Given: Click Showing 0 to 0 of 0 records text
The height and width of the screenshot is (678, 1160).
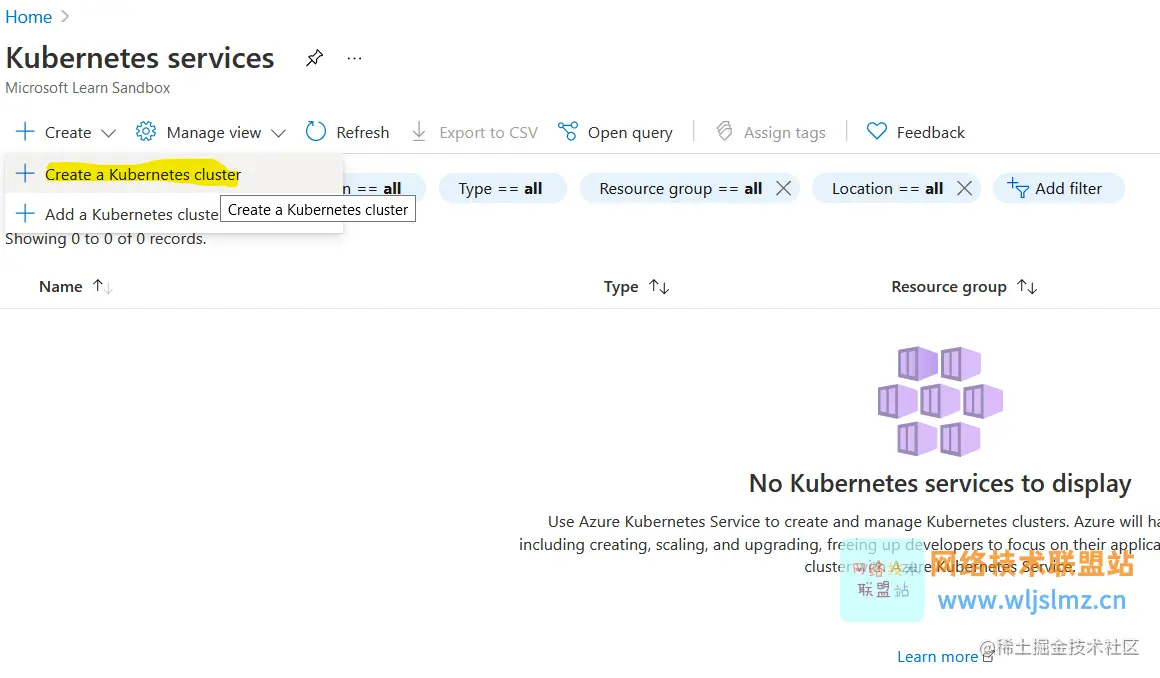Looking at the screenshot, I should (106, 239).
